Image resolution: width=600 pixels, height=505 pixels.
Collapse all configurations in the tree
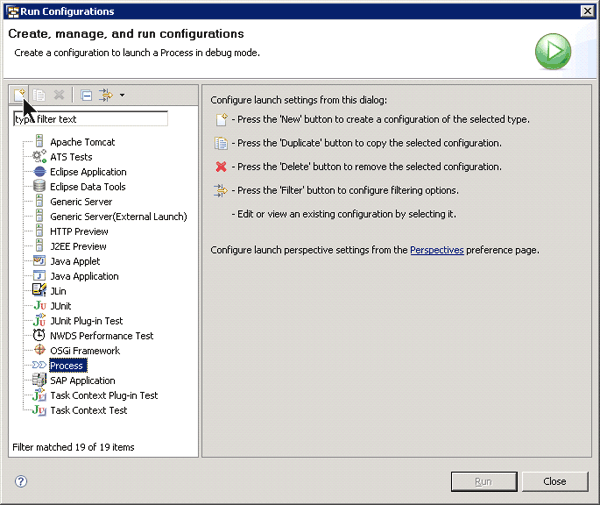(x=86, y=95)
